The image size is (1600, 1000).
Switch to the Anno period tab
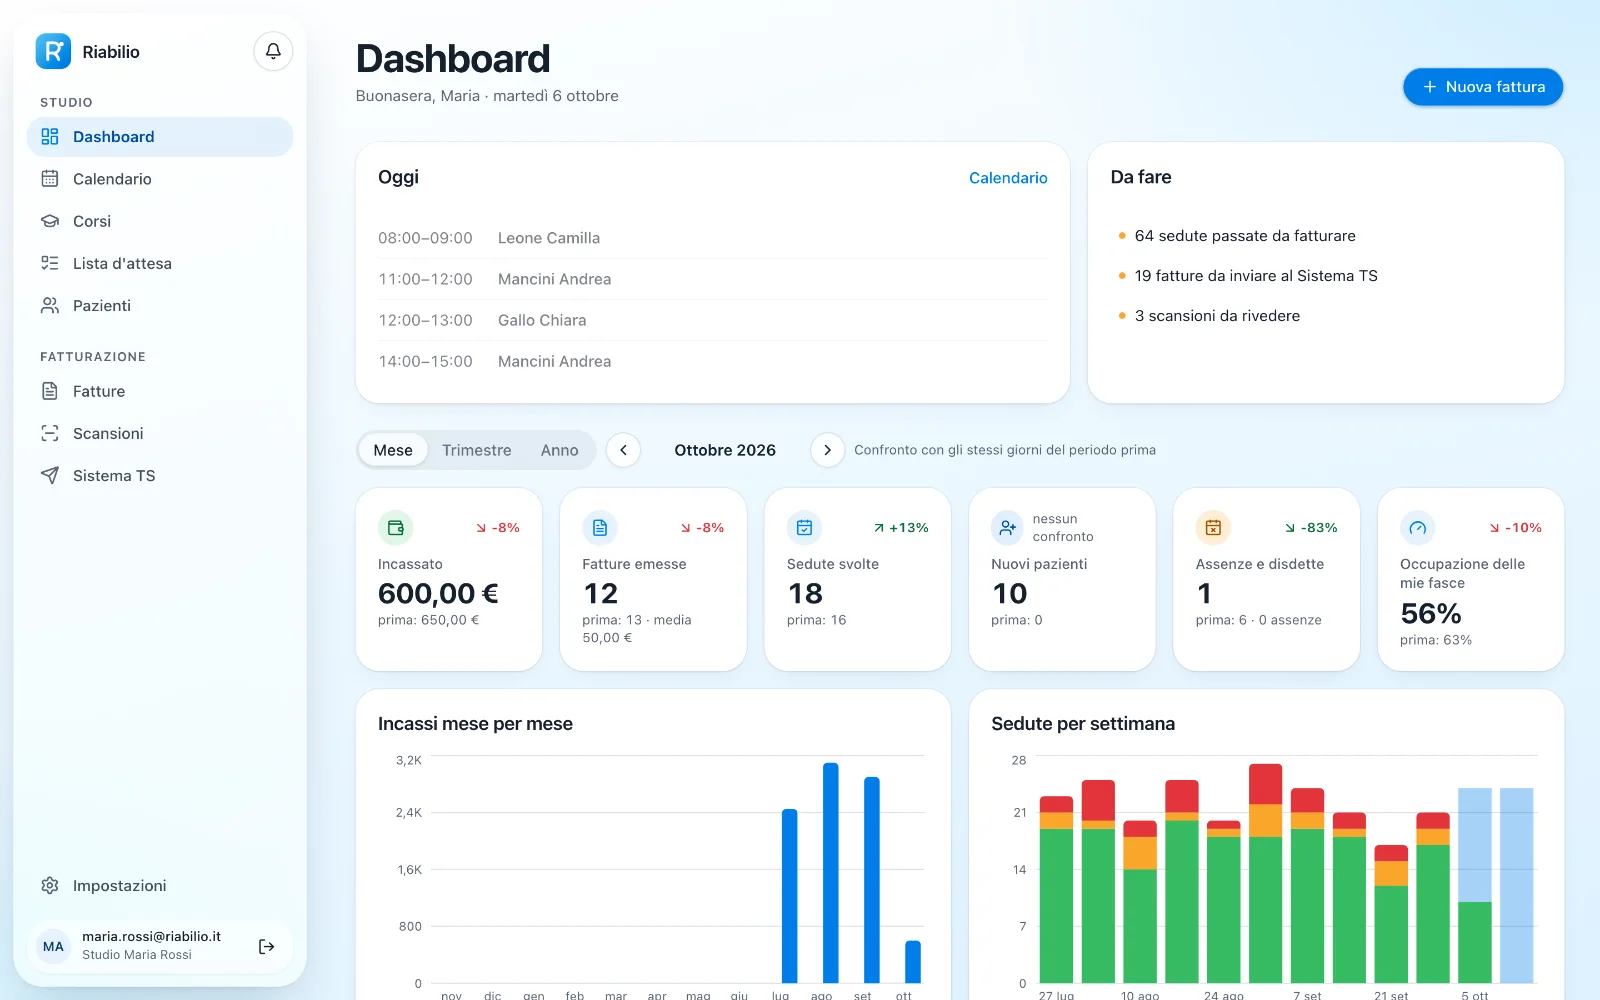560,450
